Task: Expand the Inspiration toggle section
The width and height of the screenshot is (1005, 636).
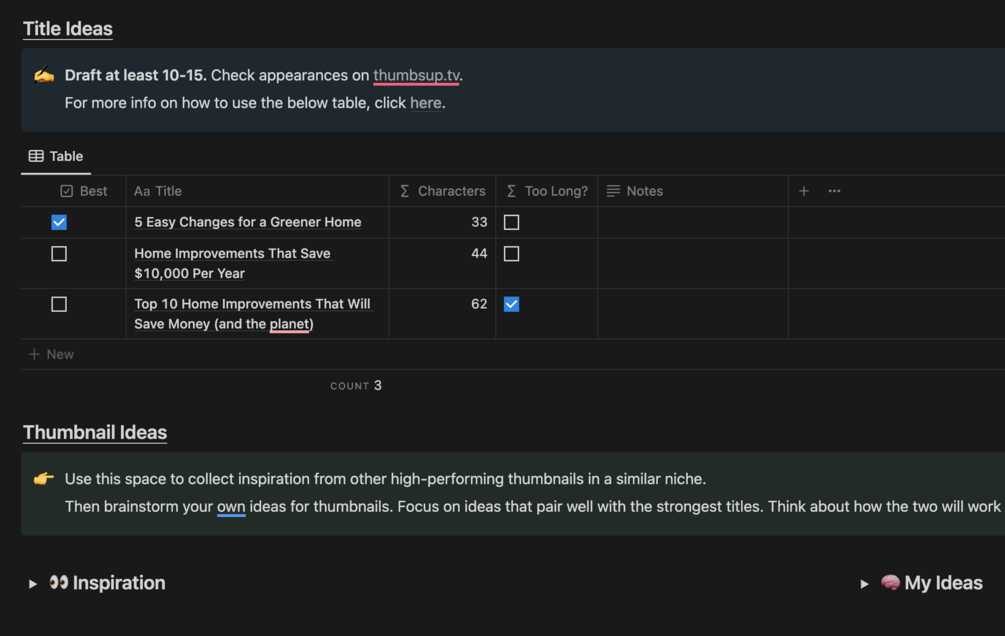Action: [33, 583]
